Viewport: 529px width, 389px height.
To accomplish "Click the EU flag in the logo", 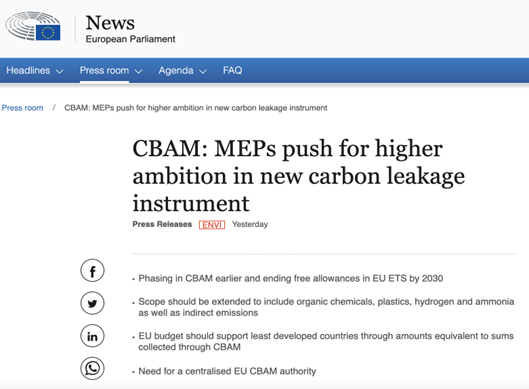I will click(x=48, y=33).
